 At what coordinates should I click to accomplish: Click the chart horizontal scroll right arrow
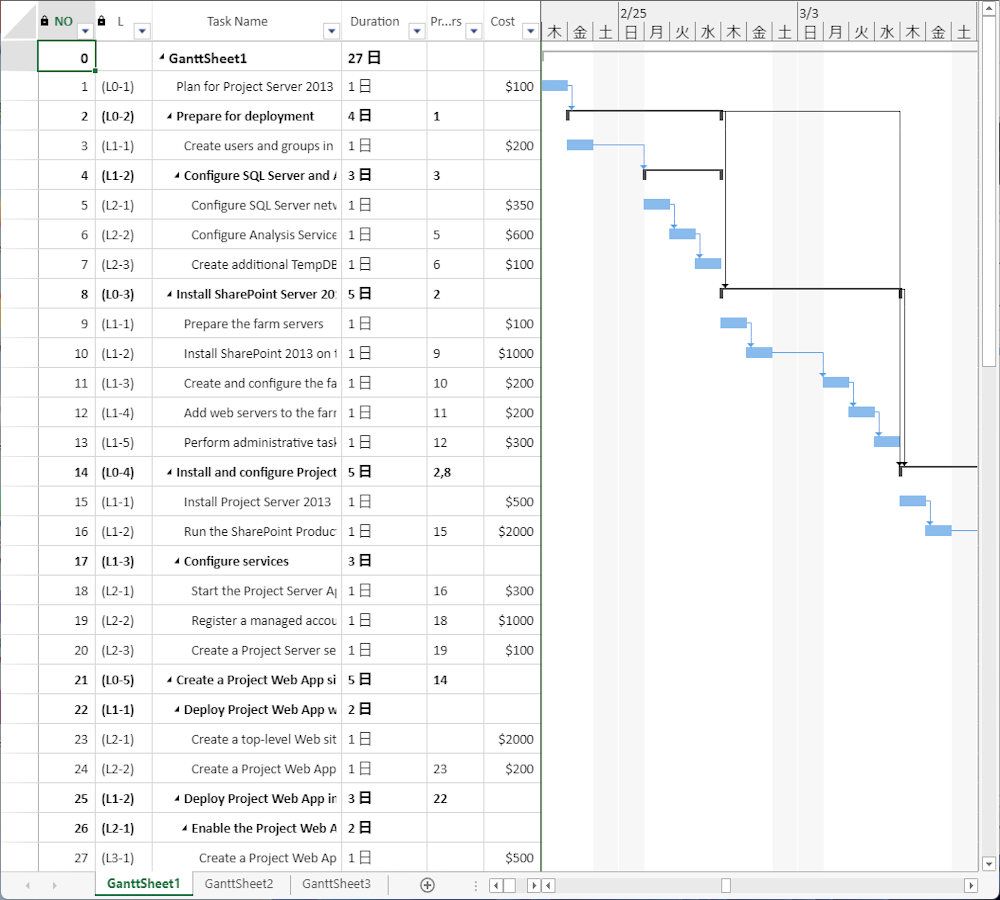click(971, 885)
